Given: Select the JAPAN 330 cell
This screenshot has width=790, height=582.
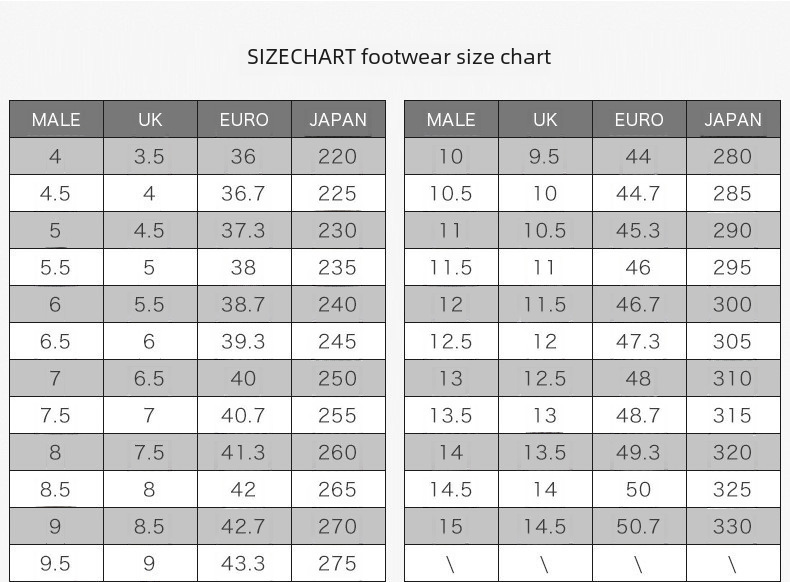Looking at the screenshot, I should [x=732, y=527].
